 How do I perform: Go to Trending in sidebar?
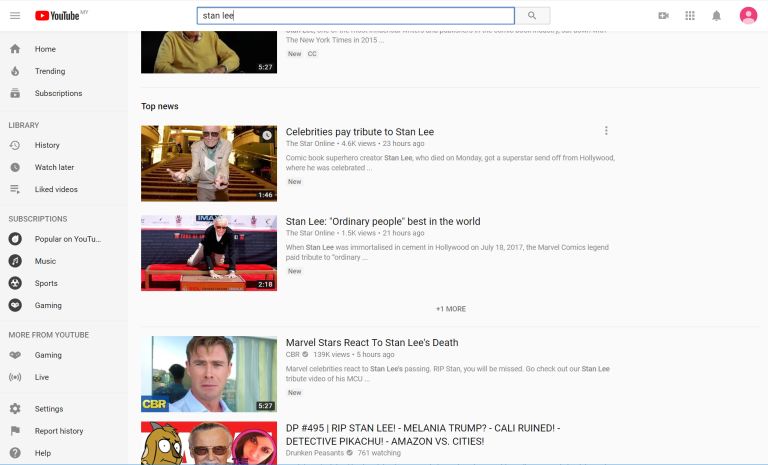point(50,71)
